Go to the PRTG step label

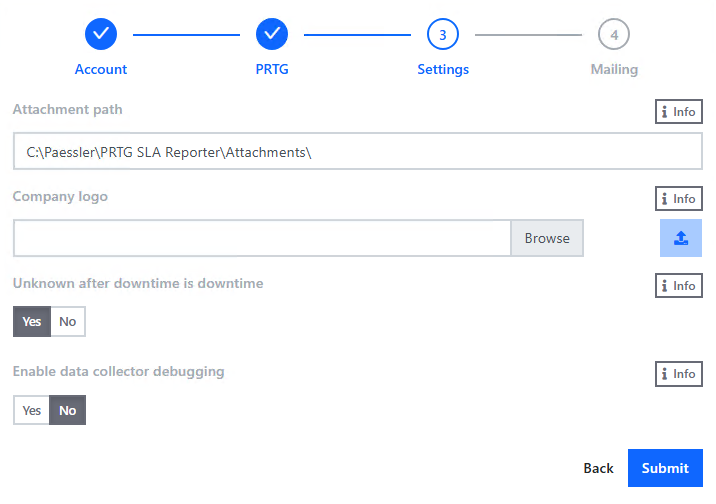point(272,69)
